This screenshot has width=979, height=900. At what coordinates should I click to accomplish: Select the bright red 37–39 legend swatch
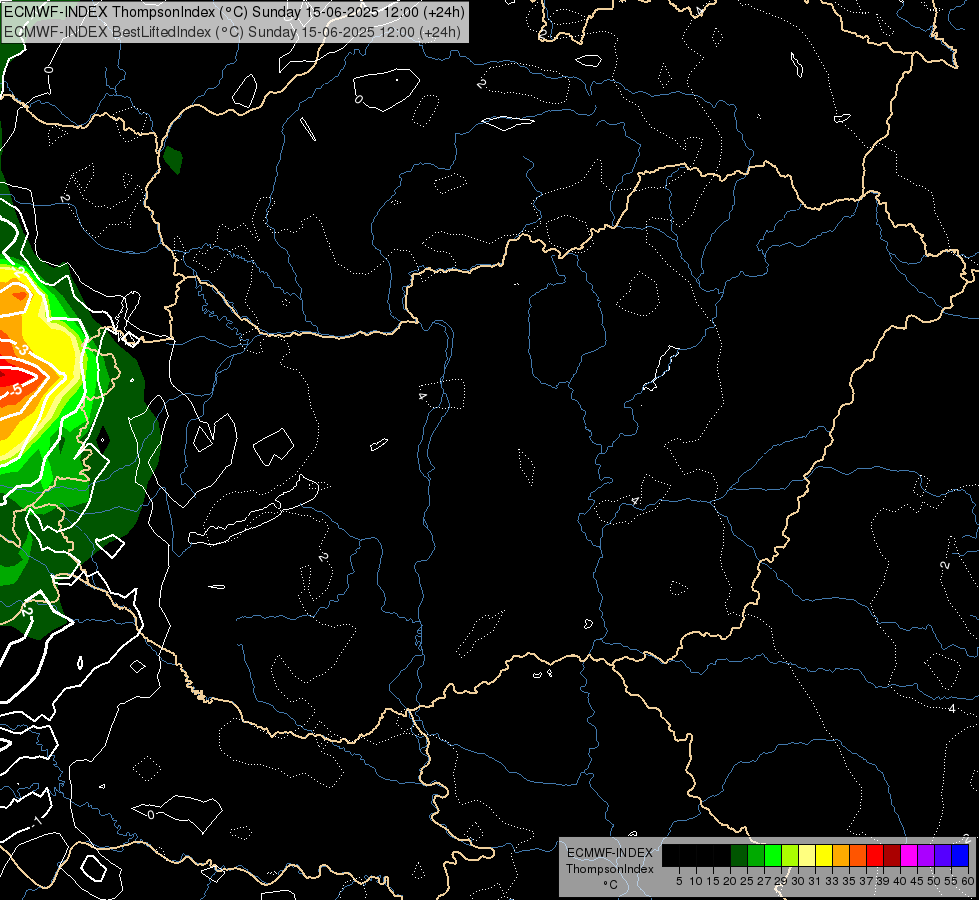(875, 855)
